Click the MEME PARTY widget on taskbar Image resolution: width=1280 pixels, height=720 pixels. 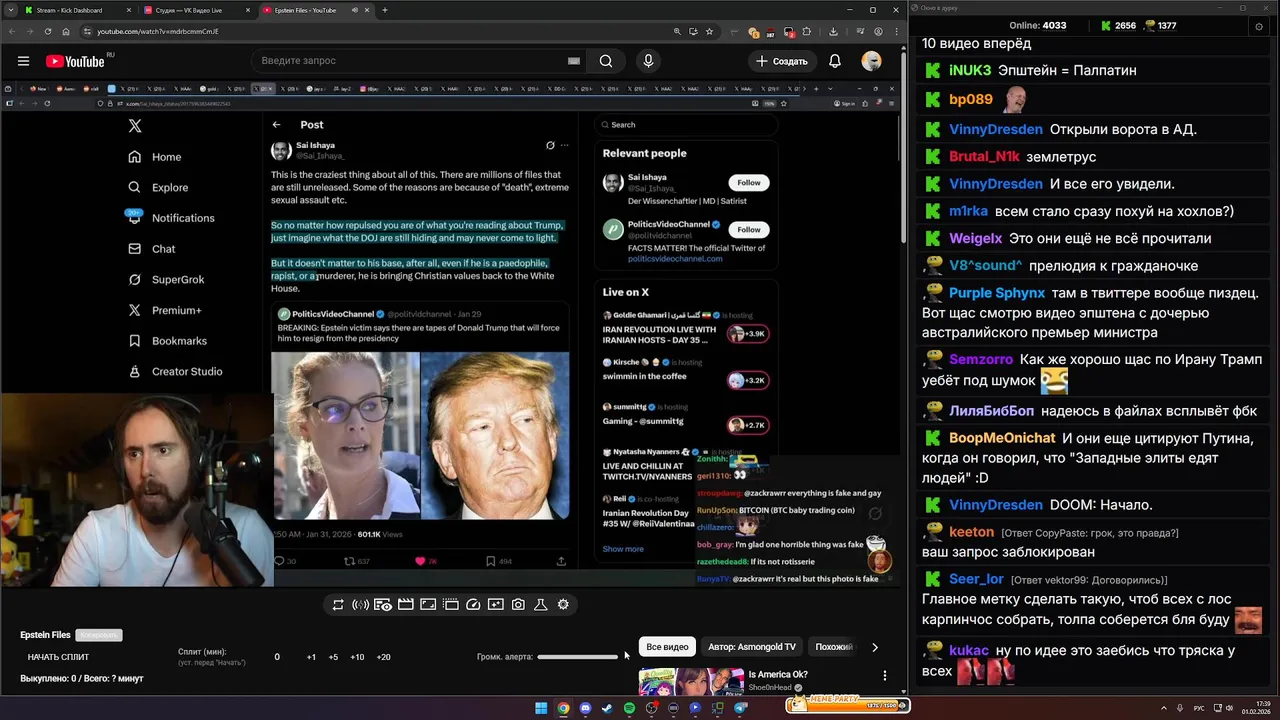(x=848, y=705)
